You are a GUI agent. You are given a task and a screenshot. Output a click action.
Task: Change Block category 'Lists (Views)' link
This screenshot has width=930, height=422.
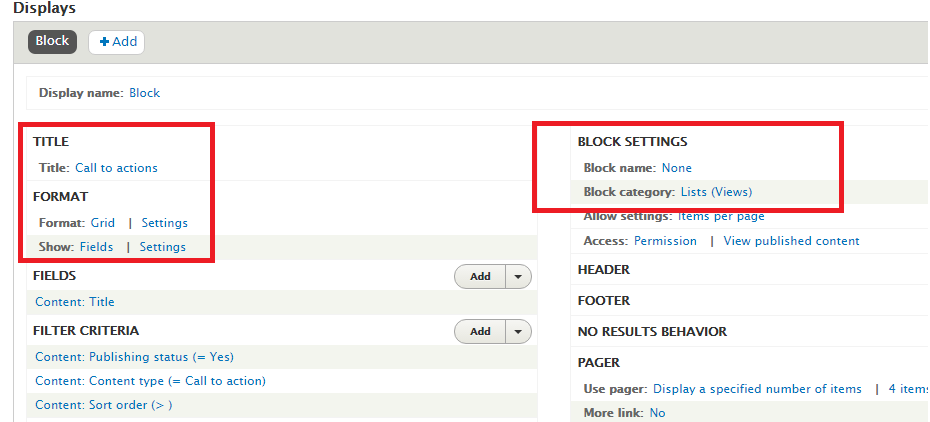click(x=716, y=192)
